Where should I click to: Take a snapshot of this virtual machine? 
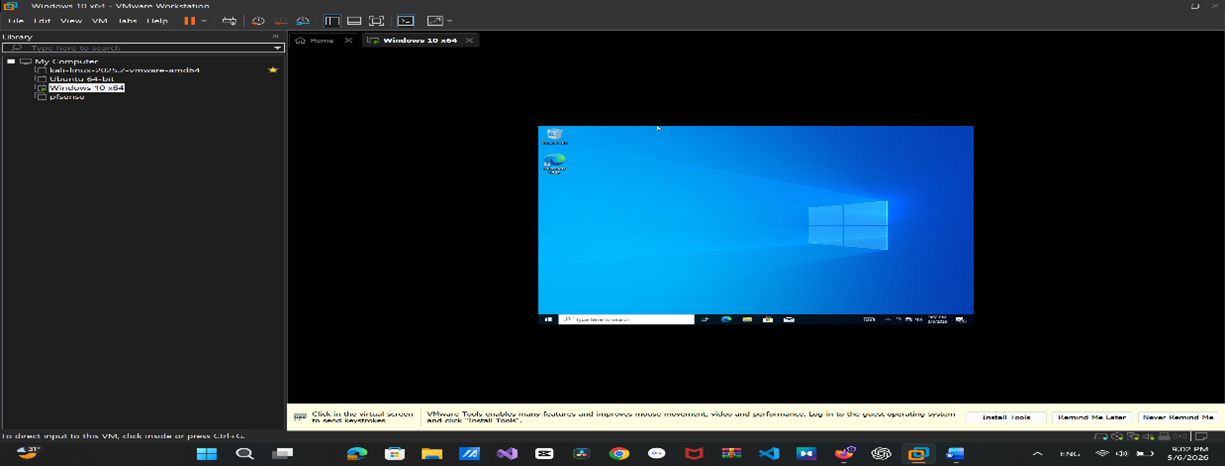pyautogui.click(x=257, y=20)
